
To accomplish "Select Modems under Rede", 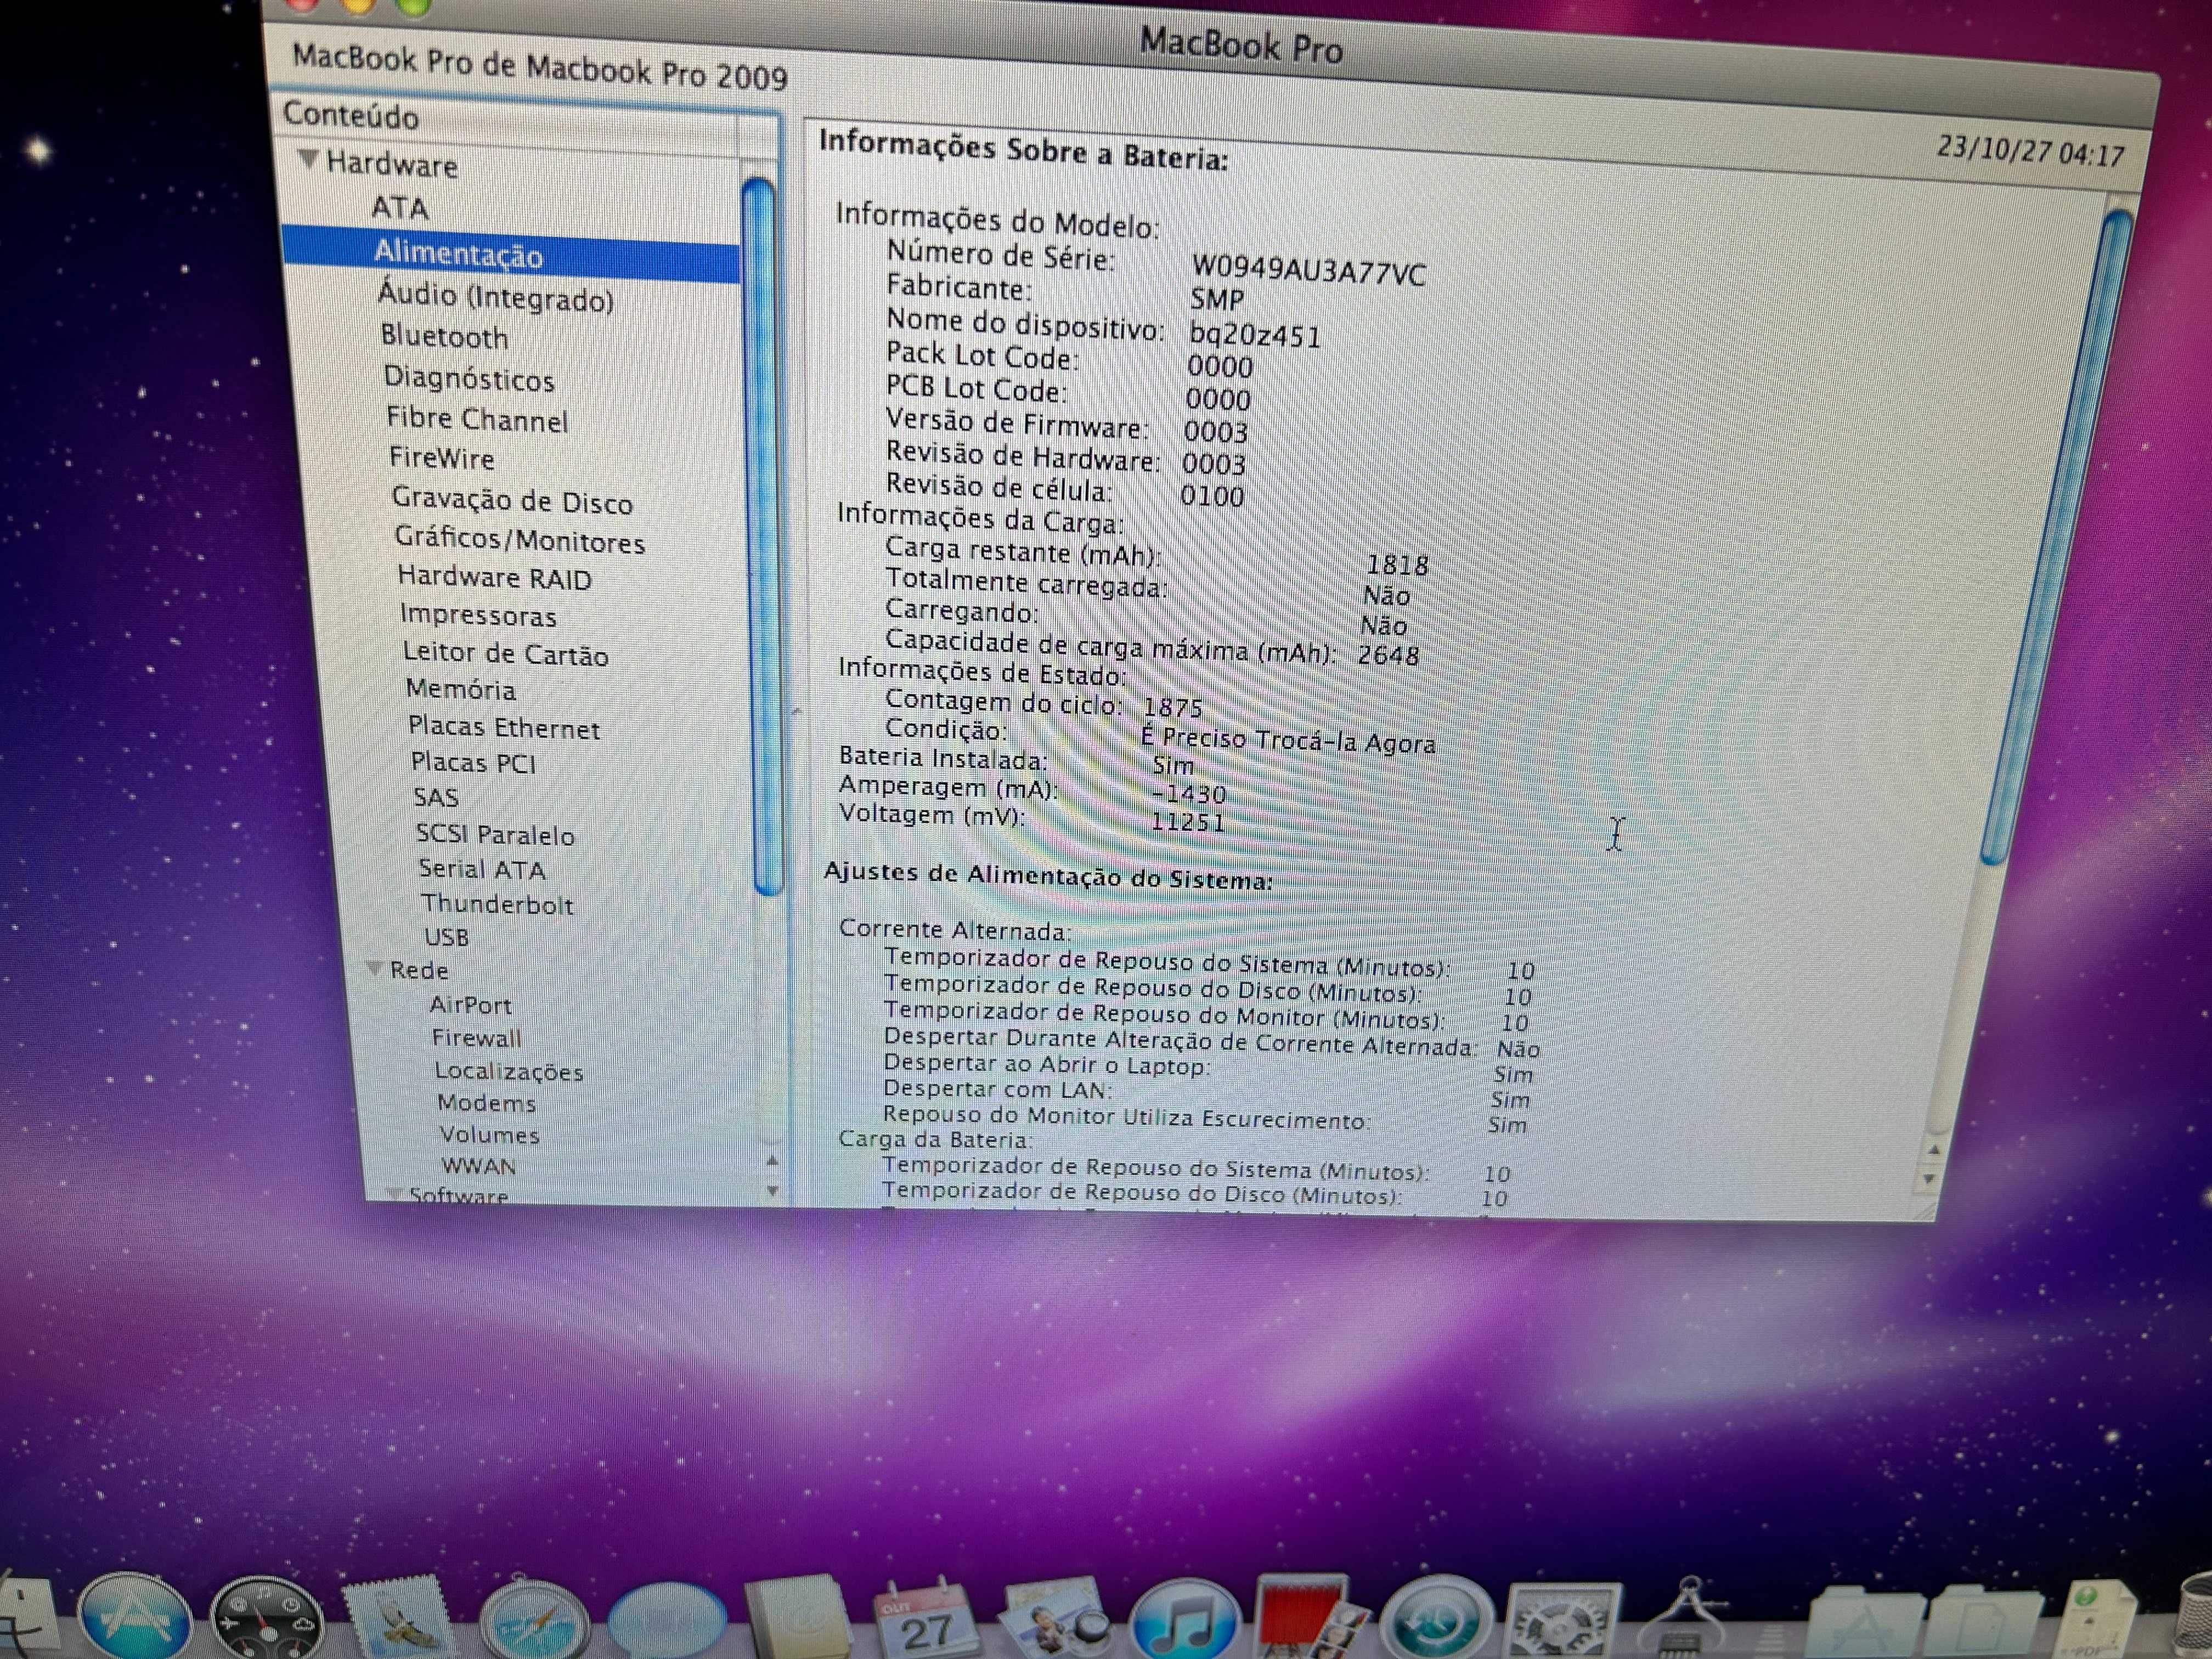I will point(486,1103).
